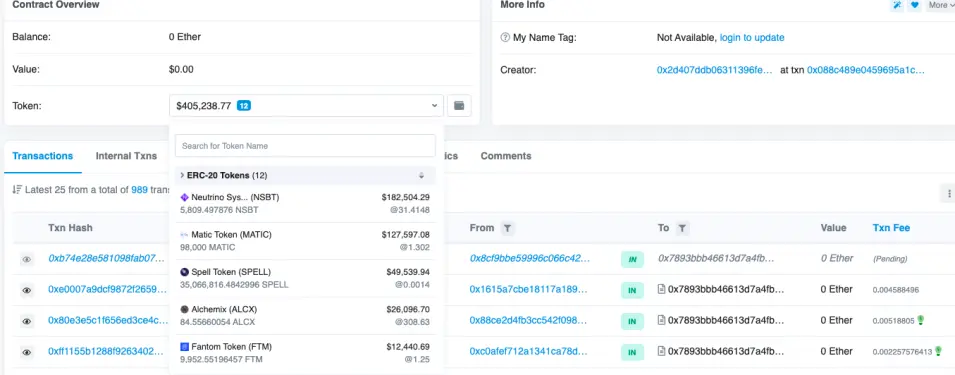Click green lightbulb icon beside fee 0.00518805
The image size is (955, 375).
pos(921,320)
